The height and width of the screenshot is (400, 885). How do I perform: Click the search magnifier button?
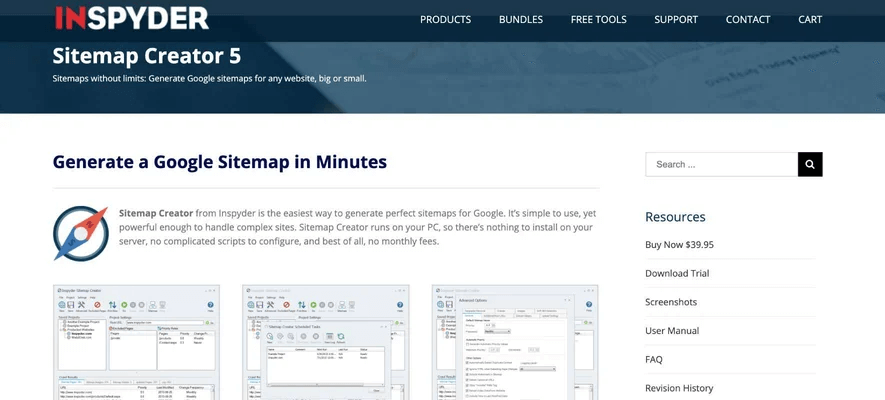810,164
